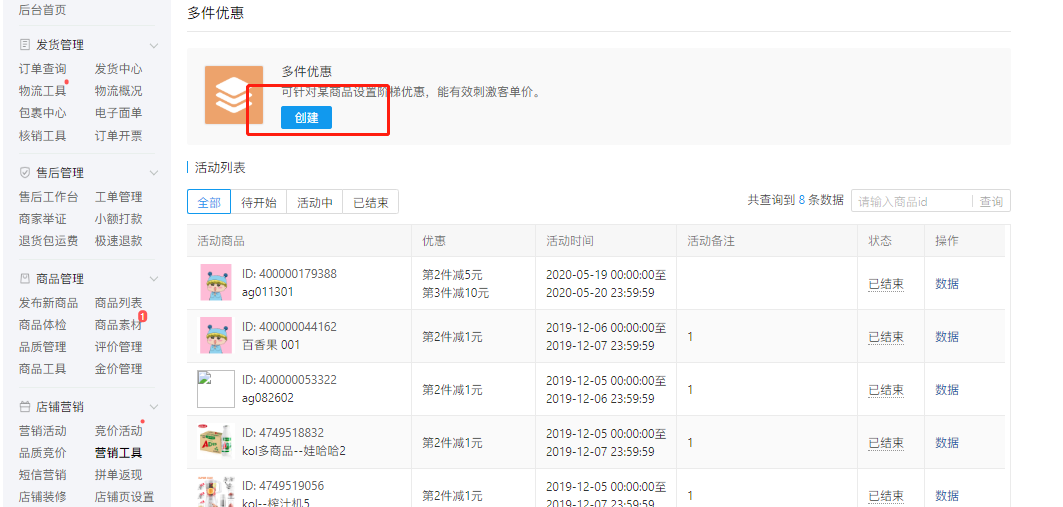
Task: Open 数据 for kol--榨汁机5 row
Action: coord(947,495)
